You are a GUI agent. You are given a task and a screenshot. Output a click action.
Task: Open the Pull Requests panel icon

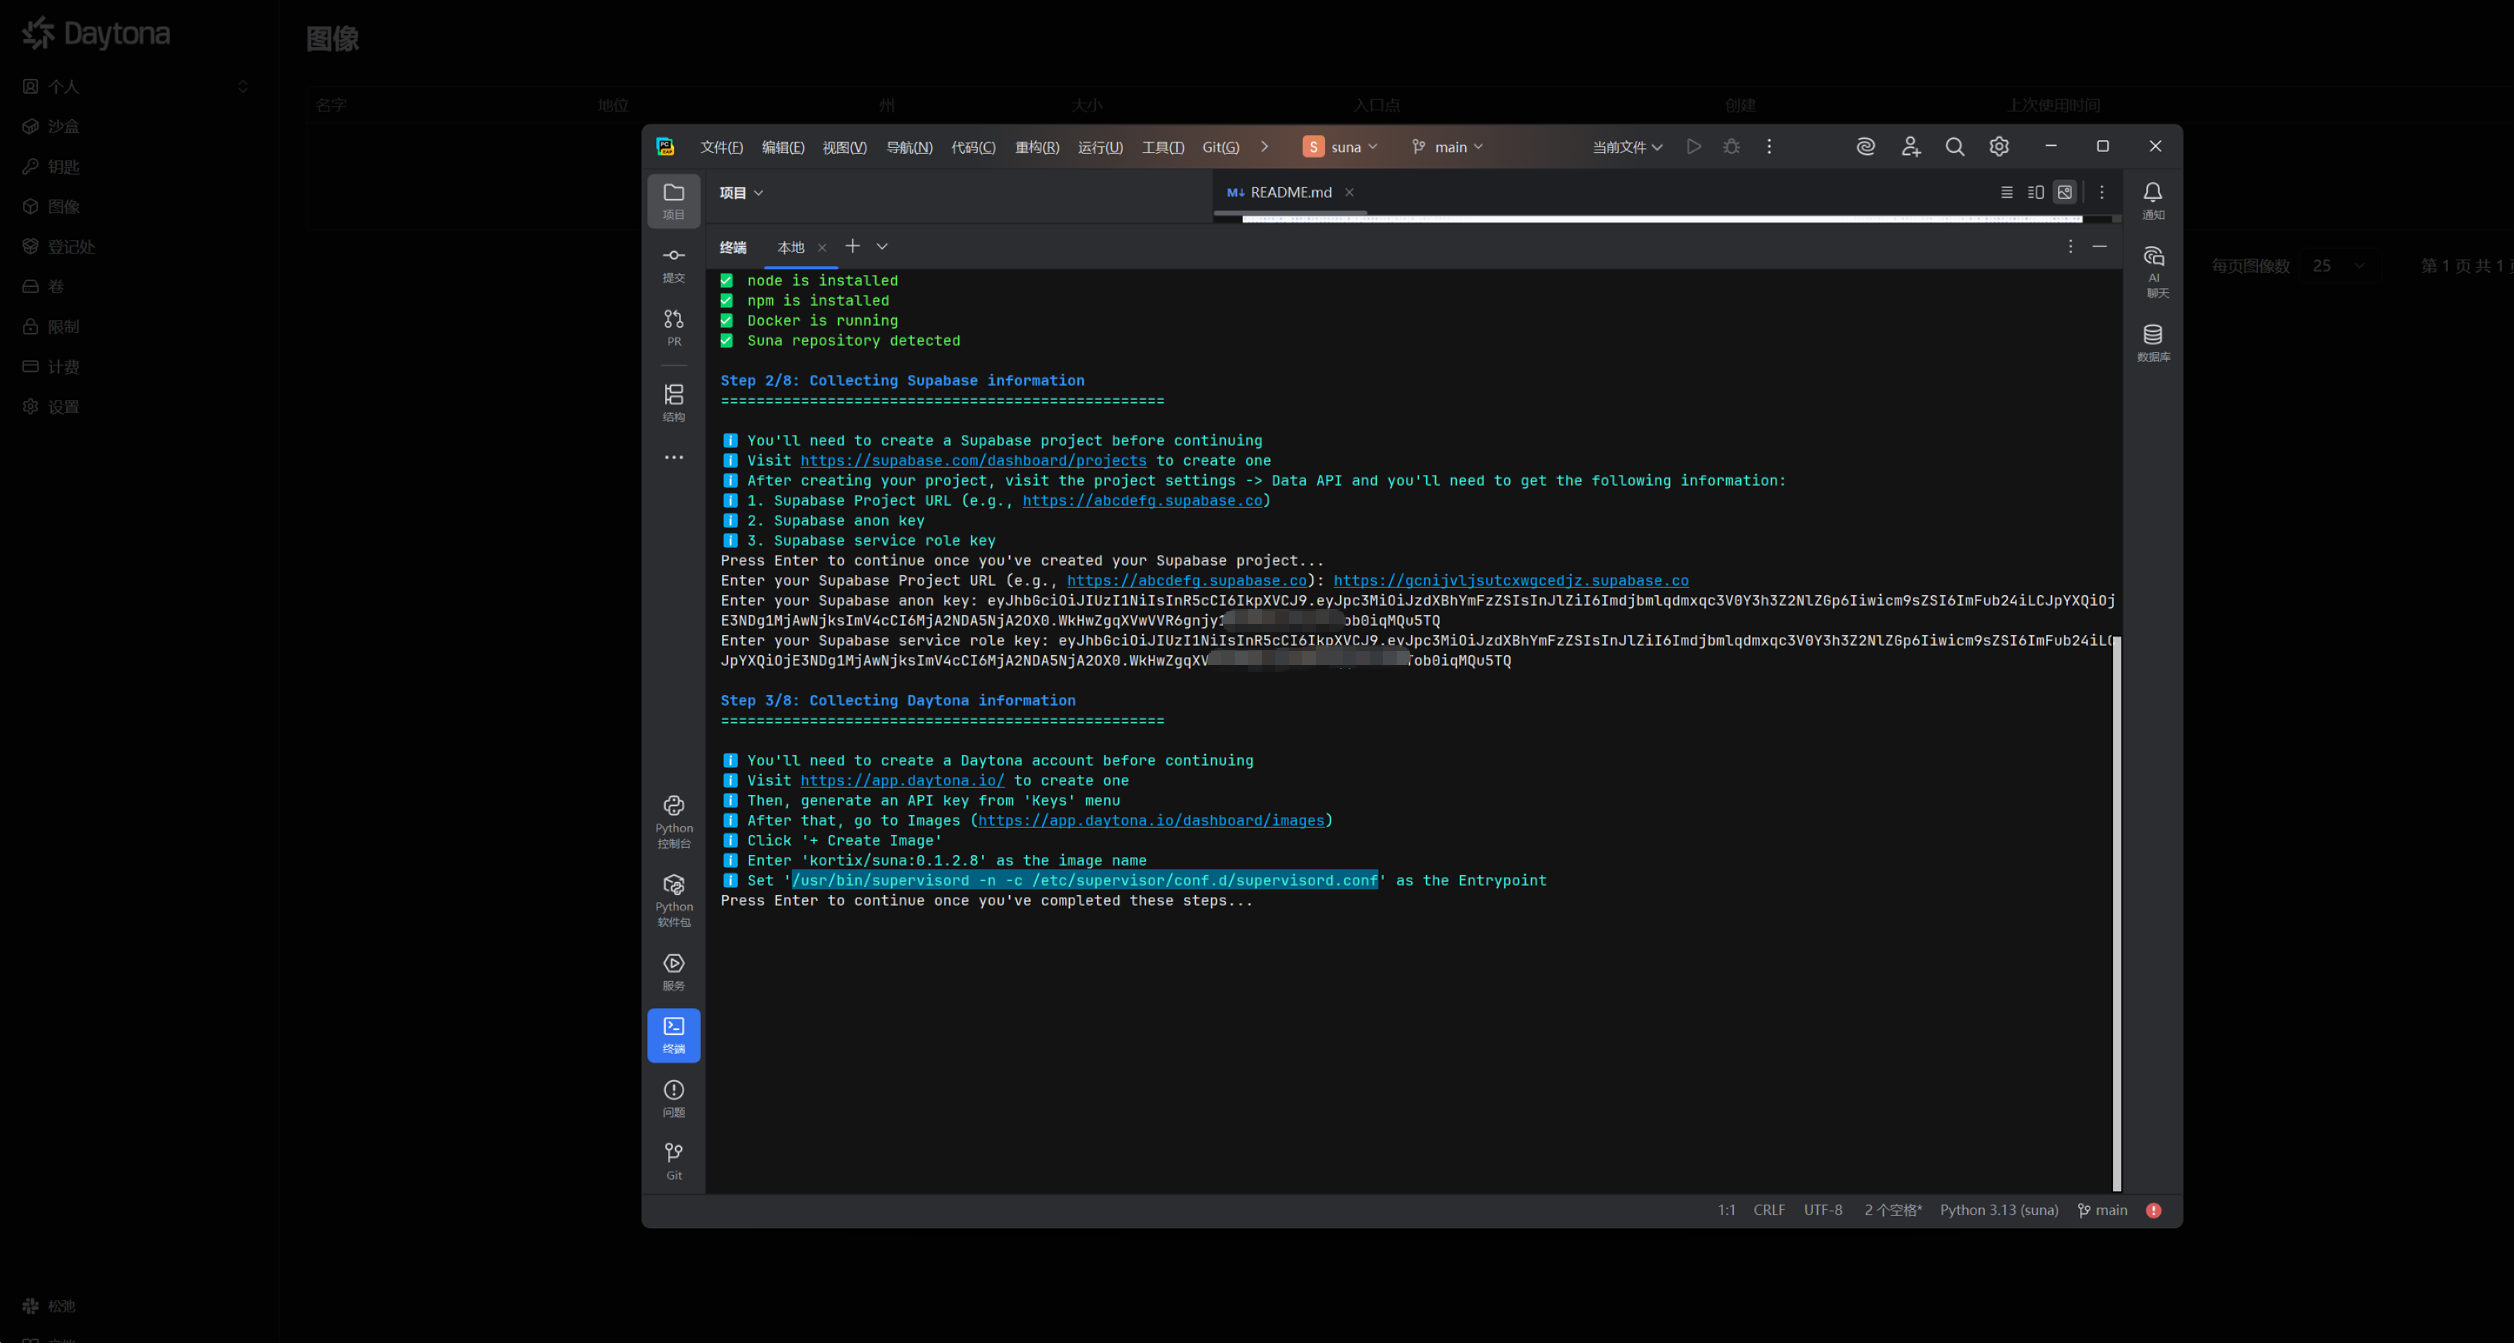tap(673, 327)
